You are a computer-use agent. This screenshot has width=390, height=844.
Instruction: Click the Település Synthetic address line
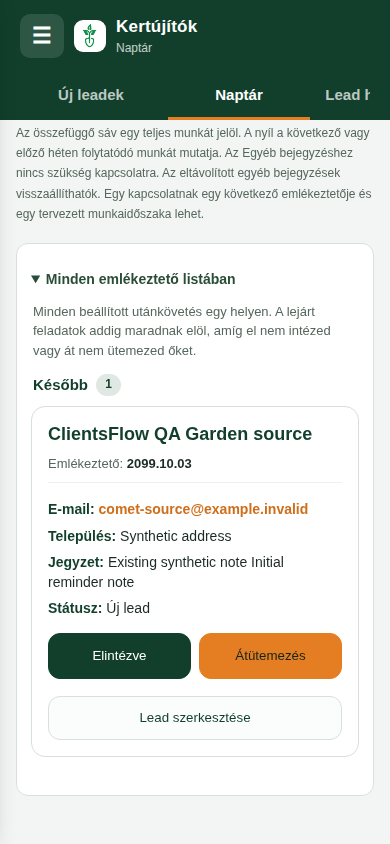coord(140,536)
